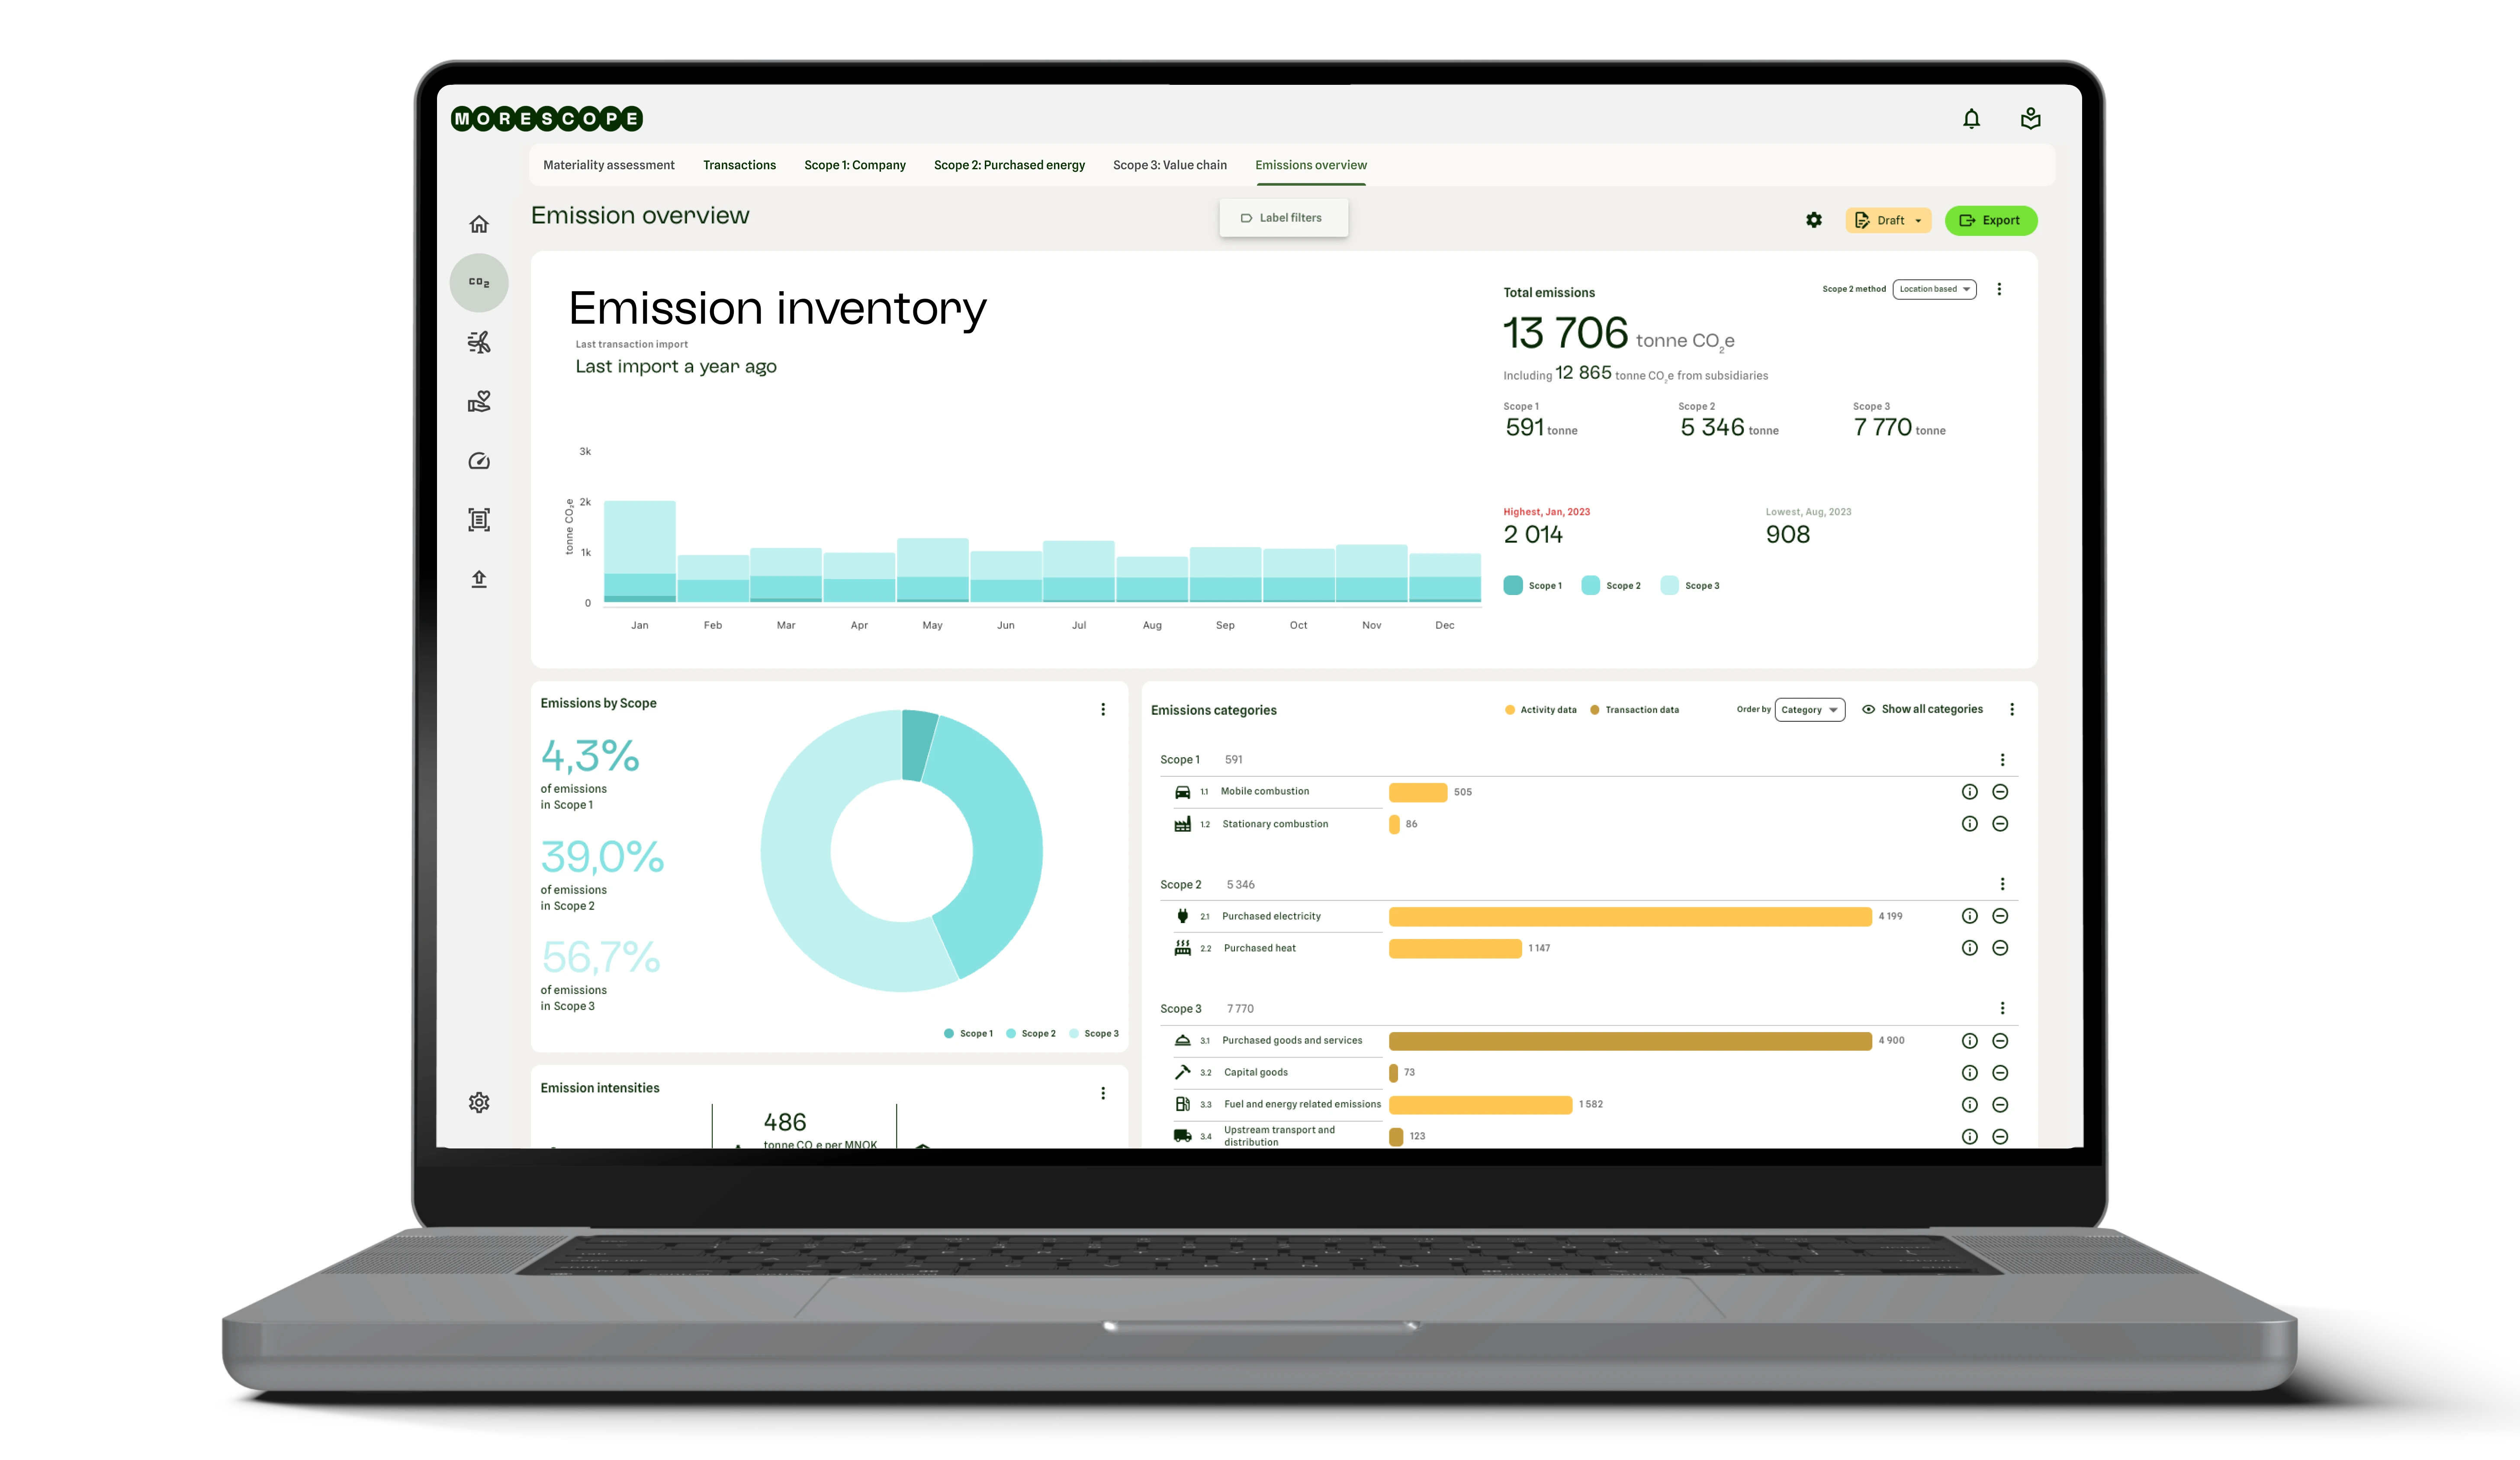Remove Purchased electricity with minus icon
The height and width of the screenshot is (1460, 2520).
coord(2000,916)
